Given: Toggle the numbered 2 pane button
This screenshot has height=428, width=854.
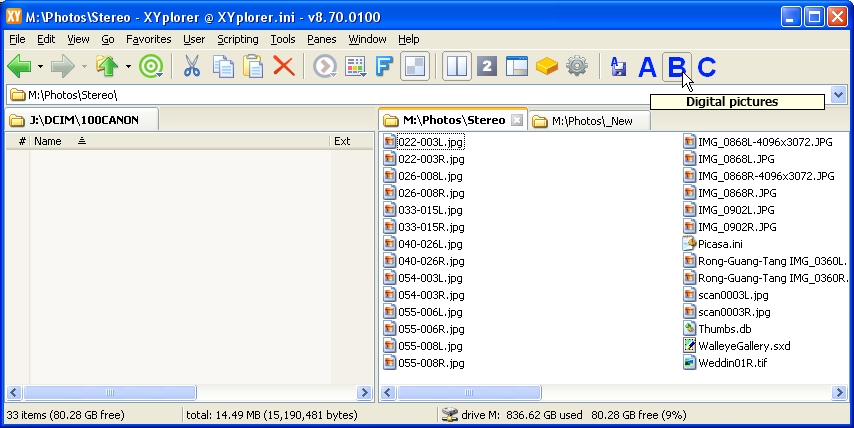Looking at the screenshot, I should pos(487,67).
